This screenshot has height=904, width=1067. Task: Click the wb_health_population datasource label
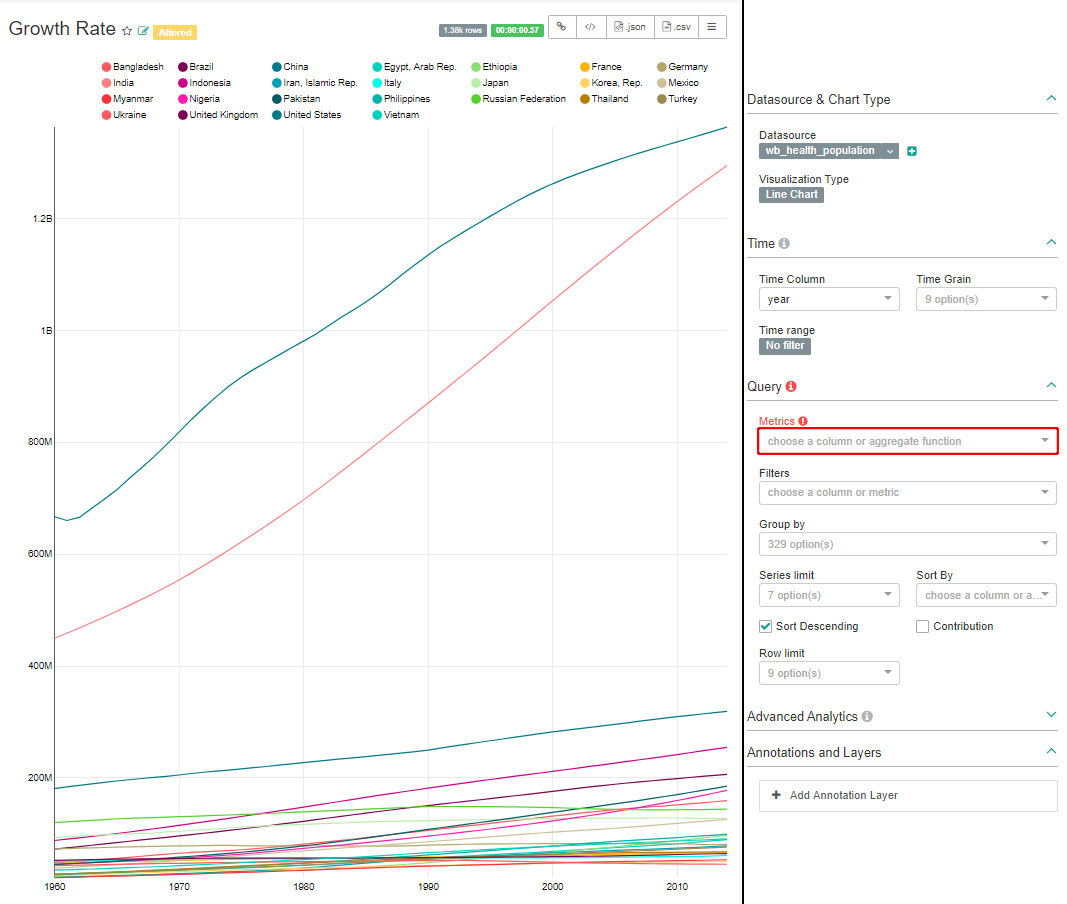(x=817, y=151)
